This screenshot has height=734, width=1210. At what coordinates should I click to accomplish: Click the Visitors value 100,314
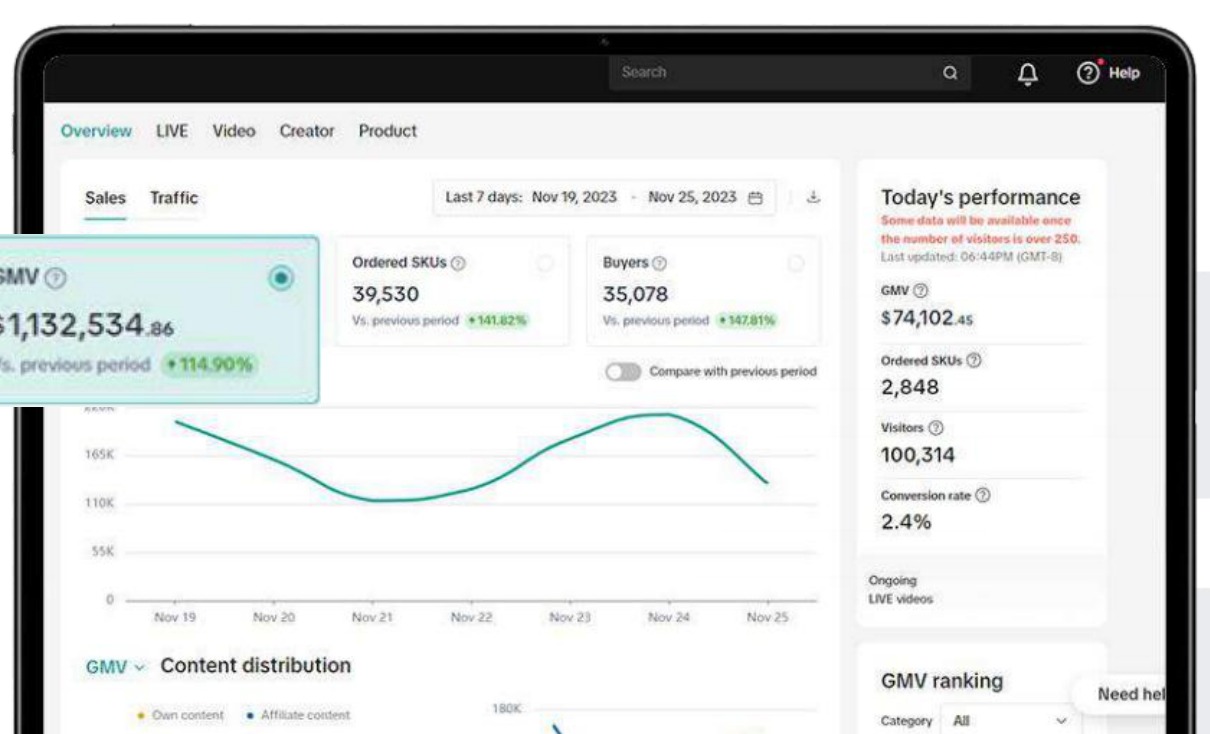click(917, 455)
